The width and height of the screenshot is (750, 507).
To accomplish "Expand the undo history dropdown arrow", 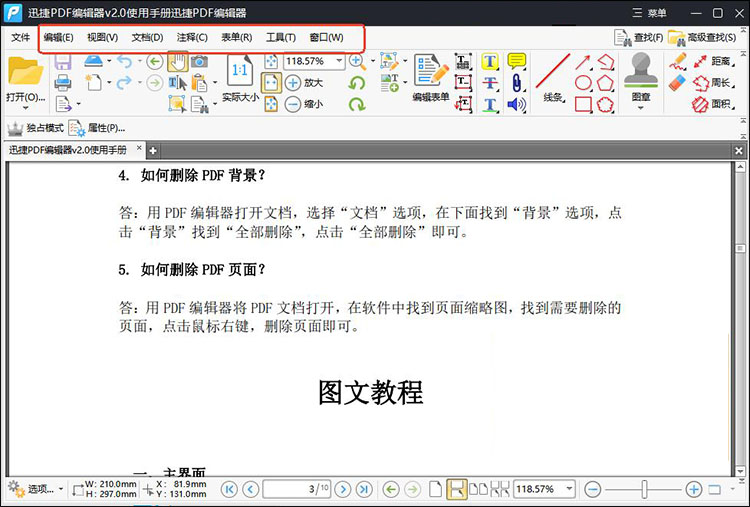I will (139, 61).
